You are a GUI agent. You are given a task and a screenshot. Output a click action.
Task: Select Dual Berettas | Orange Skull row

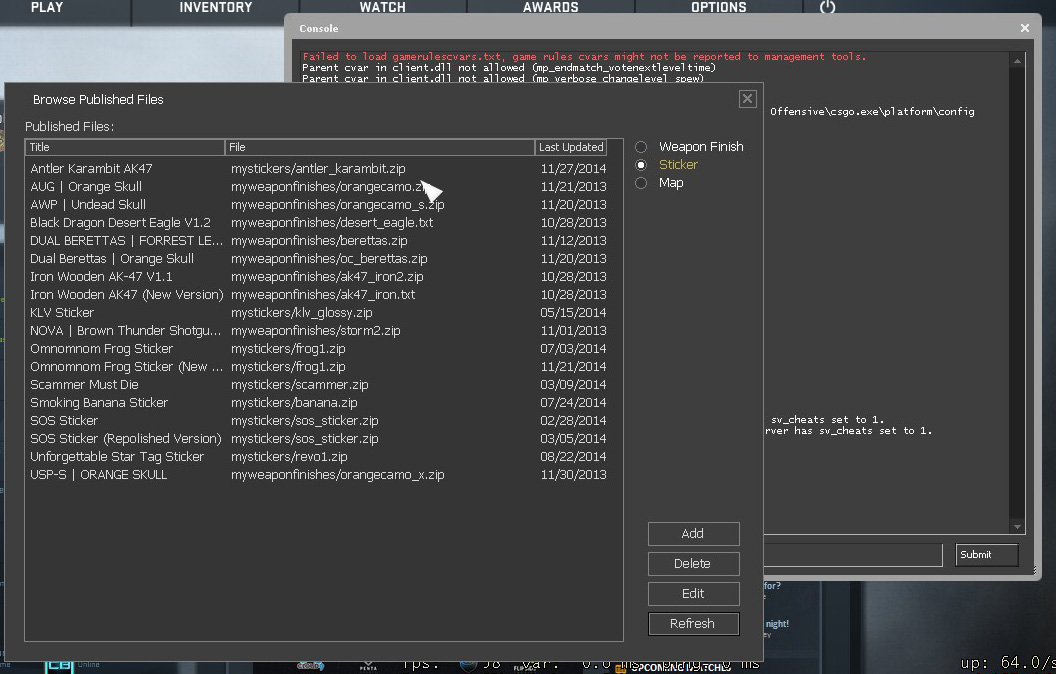pos(318,259)
